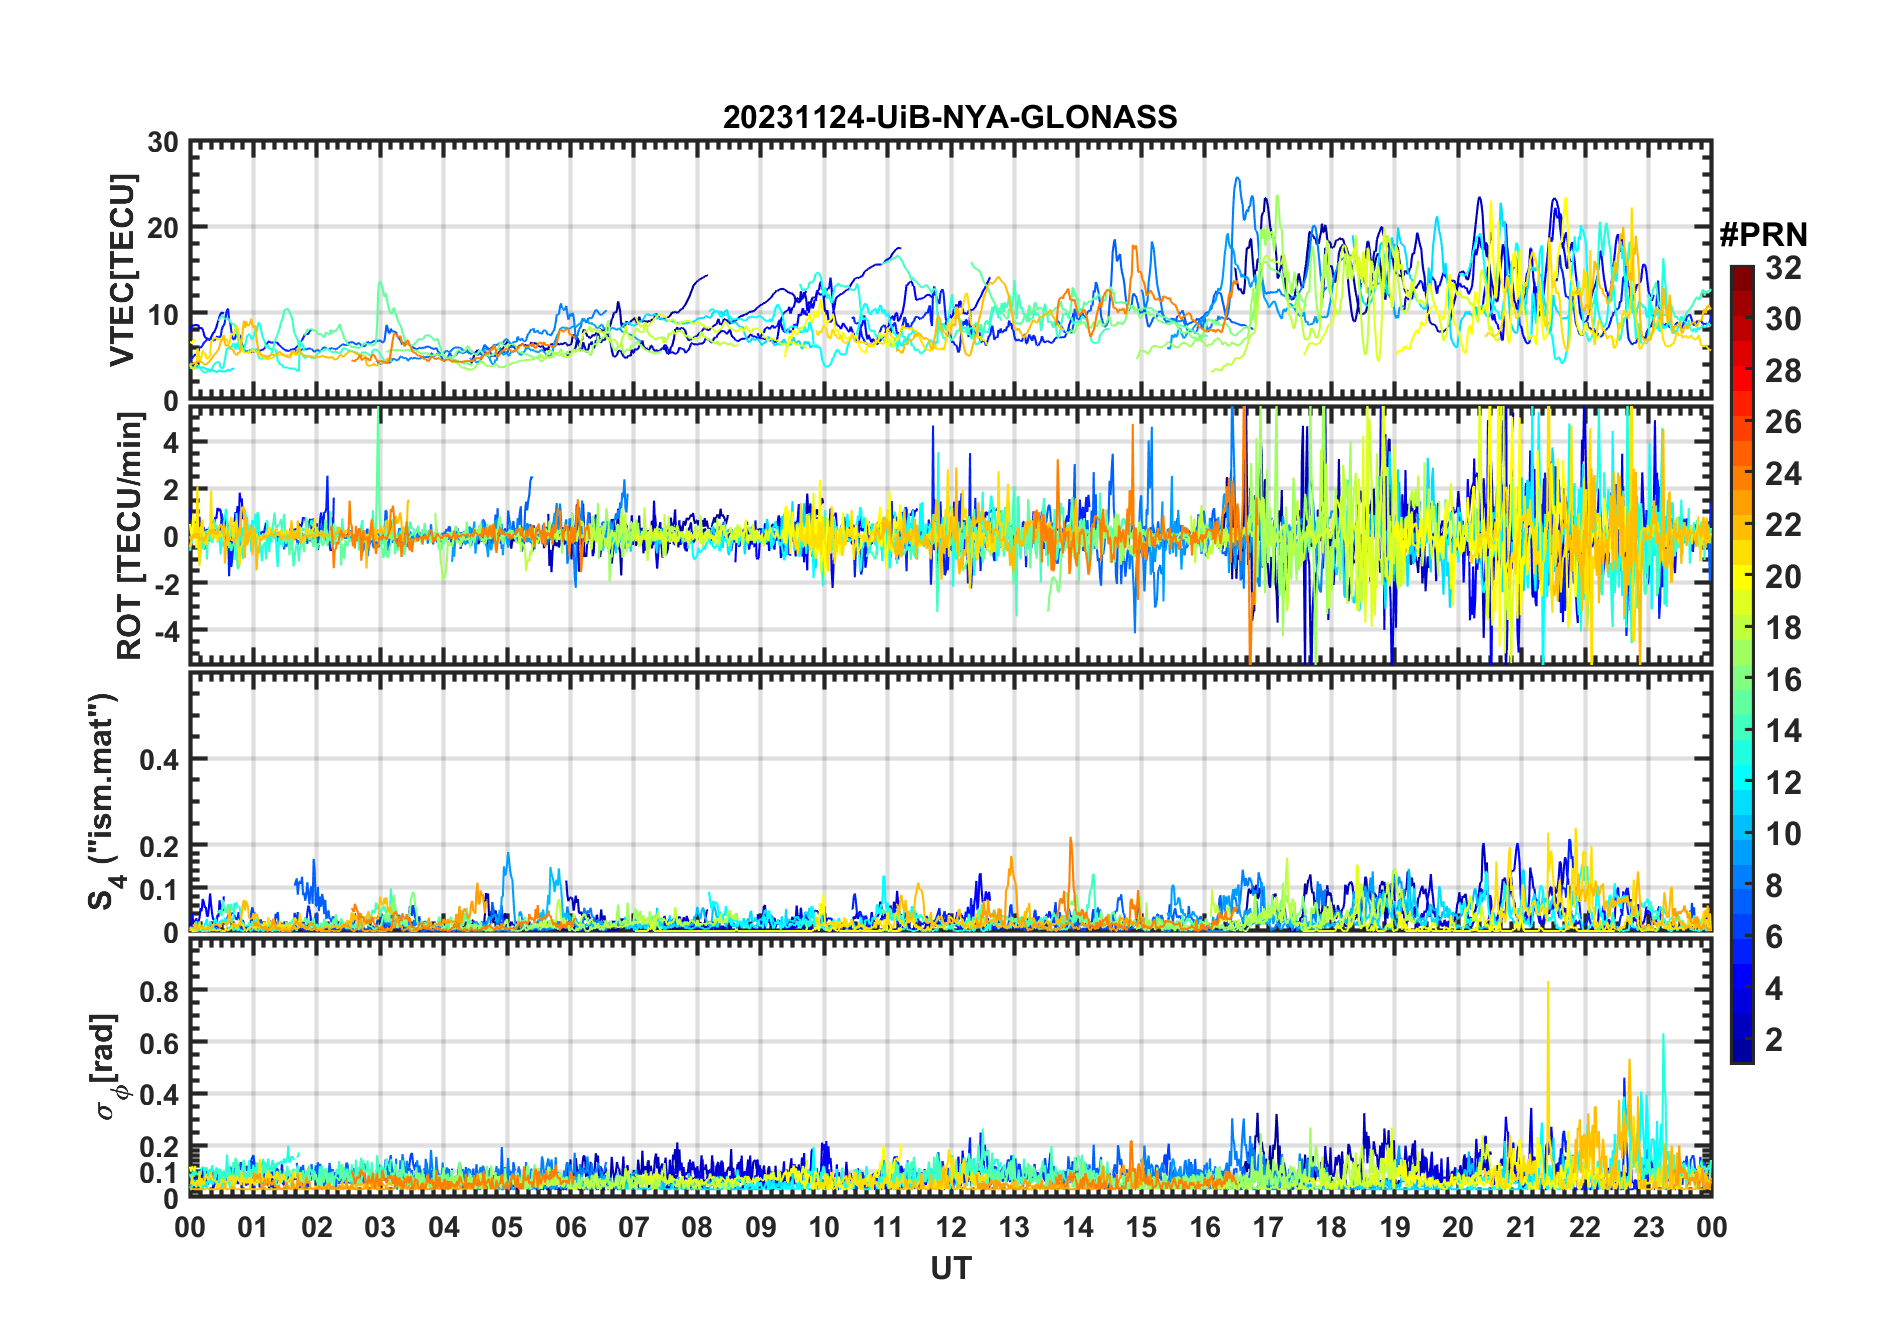Click the σφ[rad] y-axis label
This screenshot has height=1330, width=1902.
tap(108, 1067)
